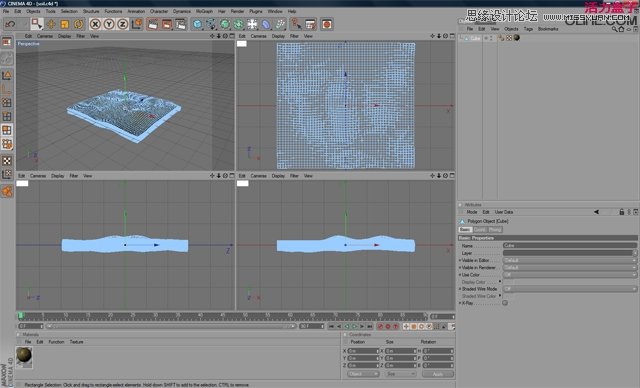Render to Picture Viewer icon
The height and width of the screenshot is (388, 640).
[167, 24]
